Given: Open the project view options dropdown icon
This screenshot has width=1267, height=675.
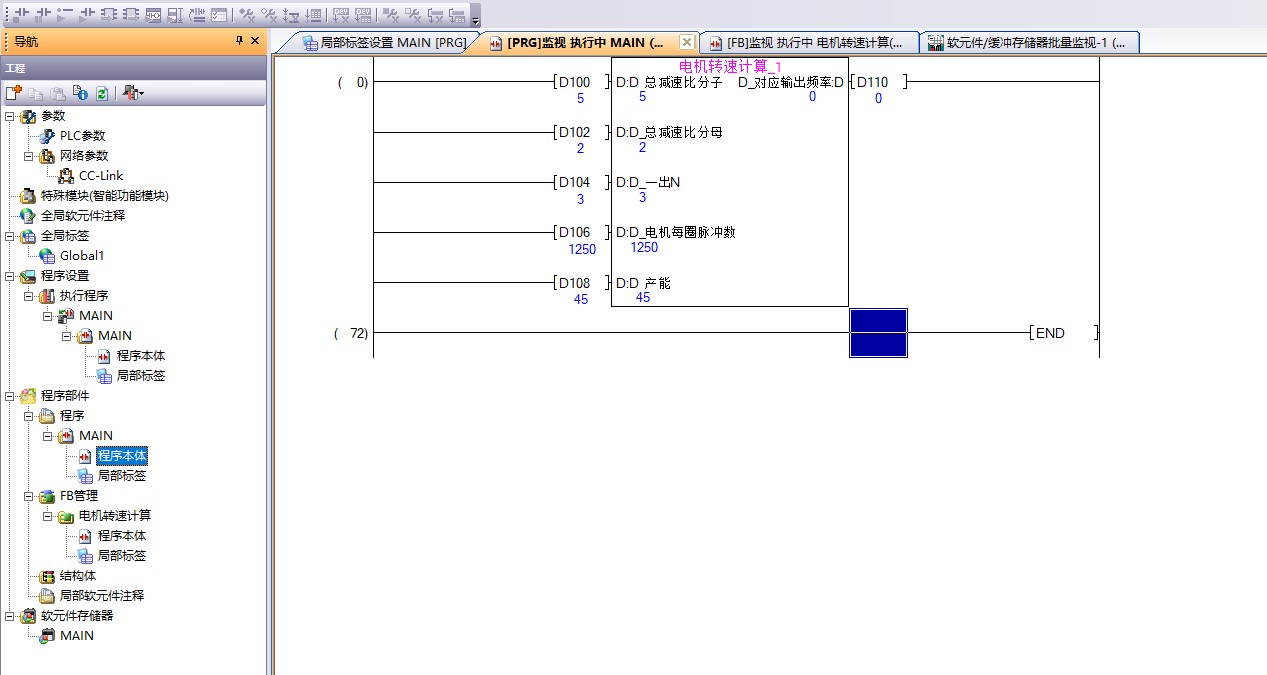Looking at the screenshot, I should [134, 93].
